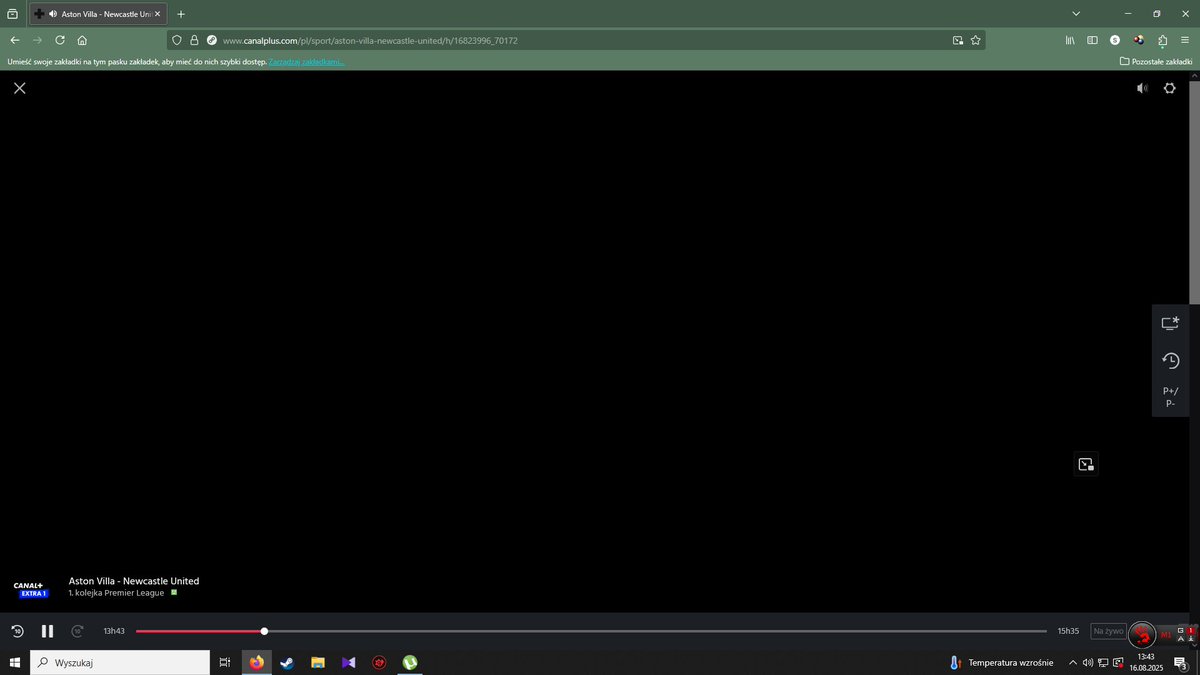This screenshot has height=675, width=1200.
Task: Rewind 10 seconds
Action: (17, 631)
